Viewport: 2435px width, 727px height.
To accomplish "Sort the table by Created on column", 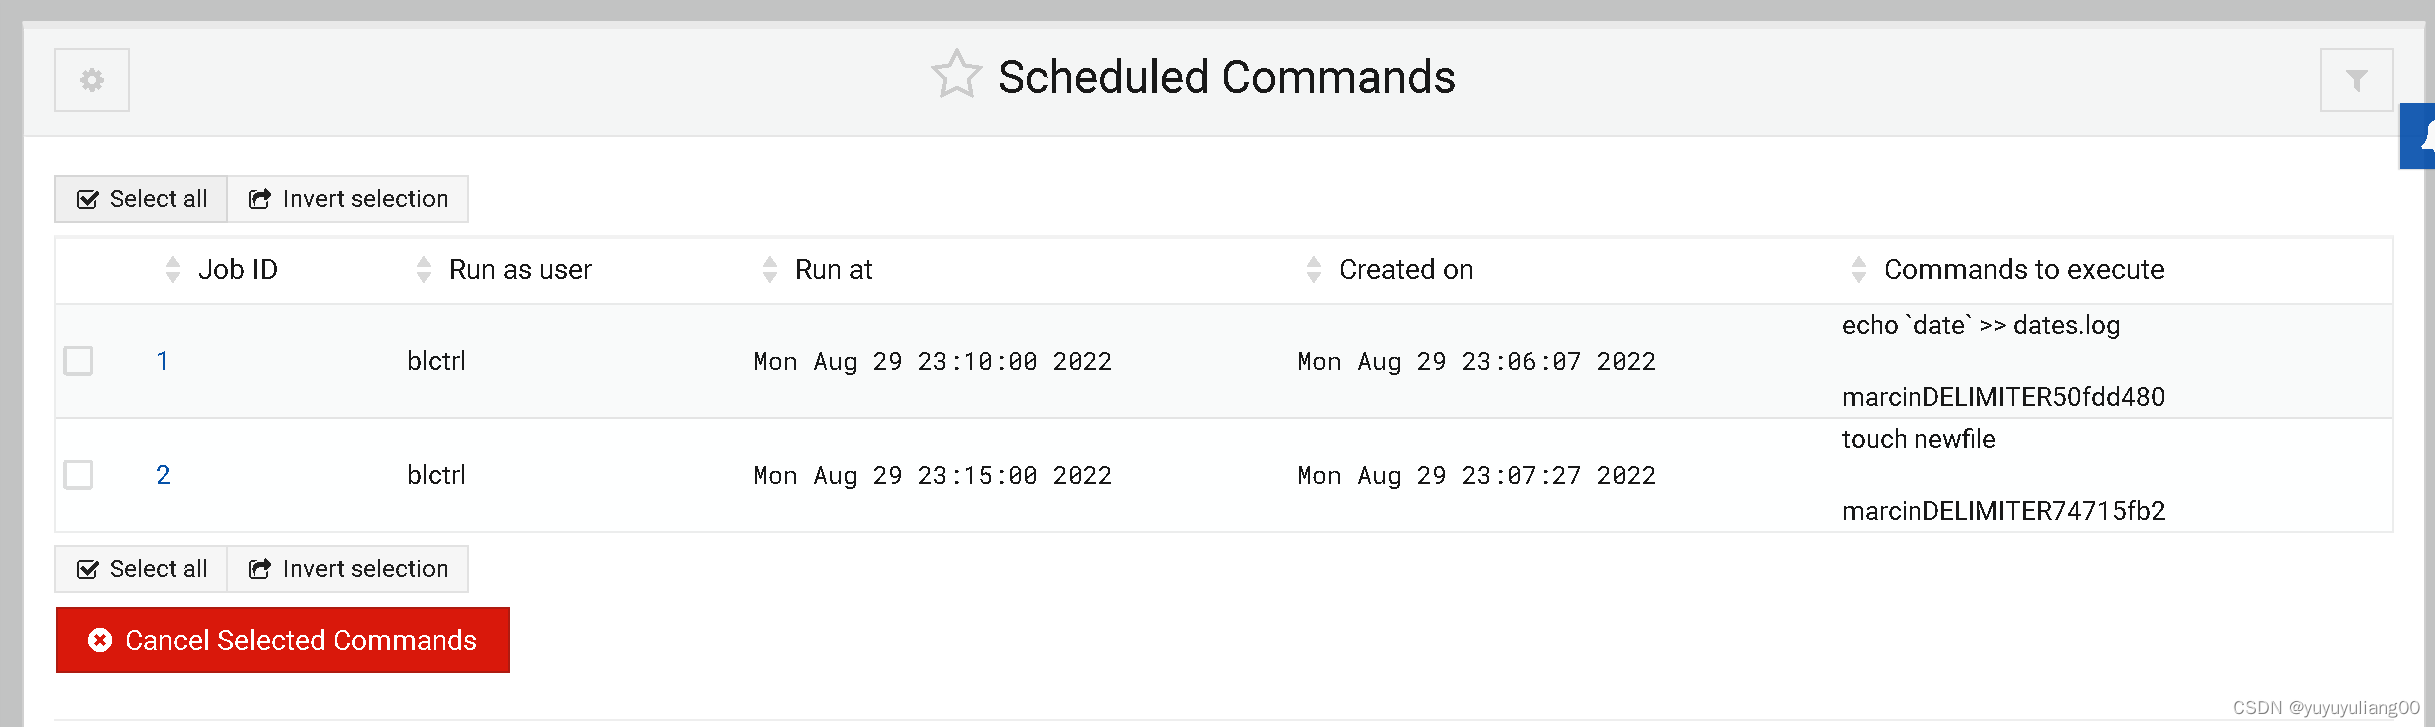I will coord(1313,269).
